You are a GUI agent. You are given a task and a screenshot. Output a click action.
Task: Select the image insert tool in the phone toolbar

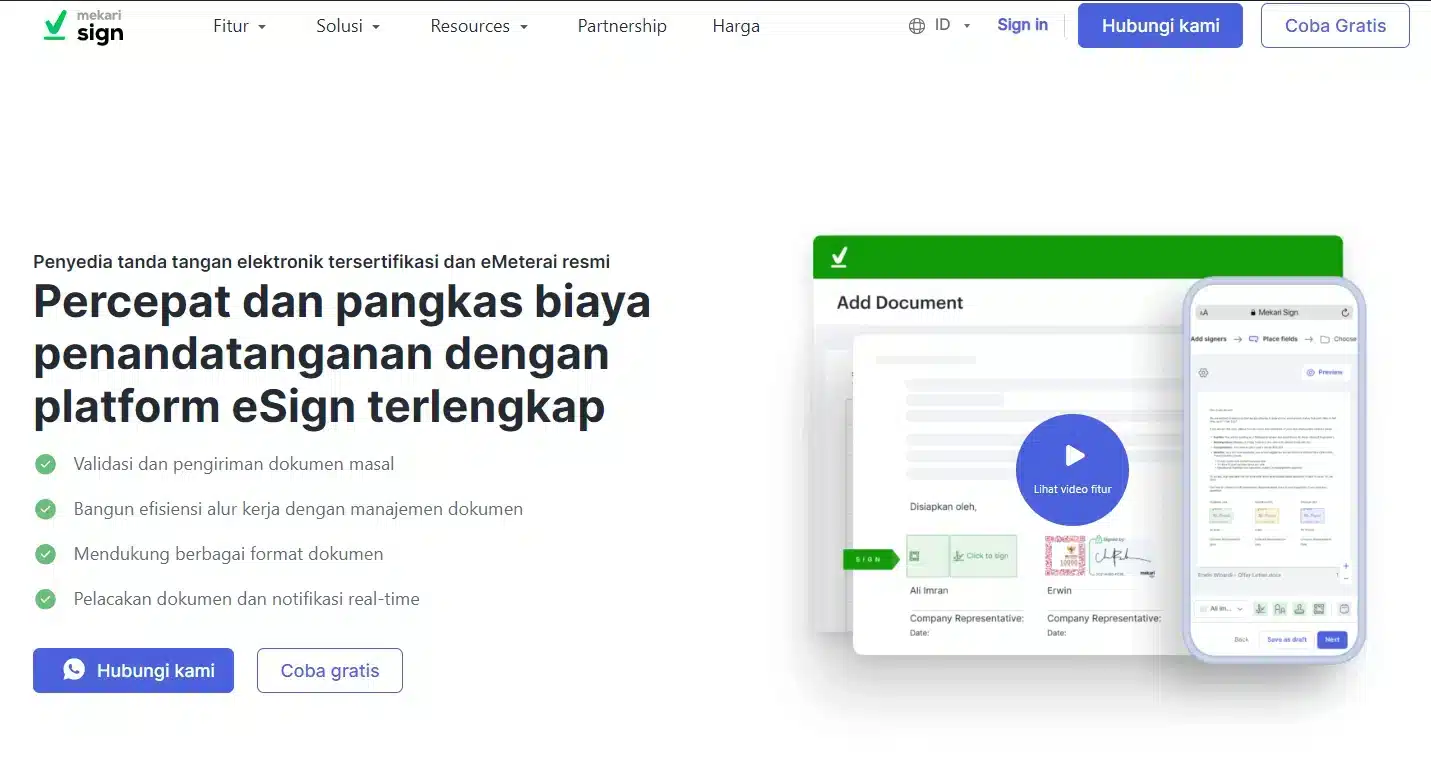(1319, 609)
